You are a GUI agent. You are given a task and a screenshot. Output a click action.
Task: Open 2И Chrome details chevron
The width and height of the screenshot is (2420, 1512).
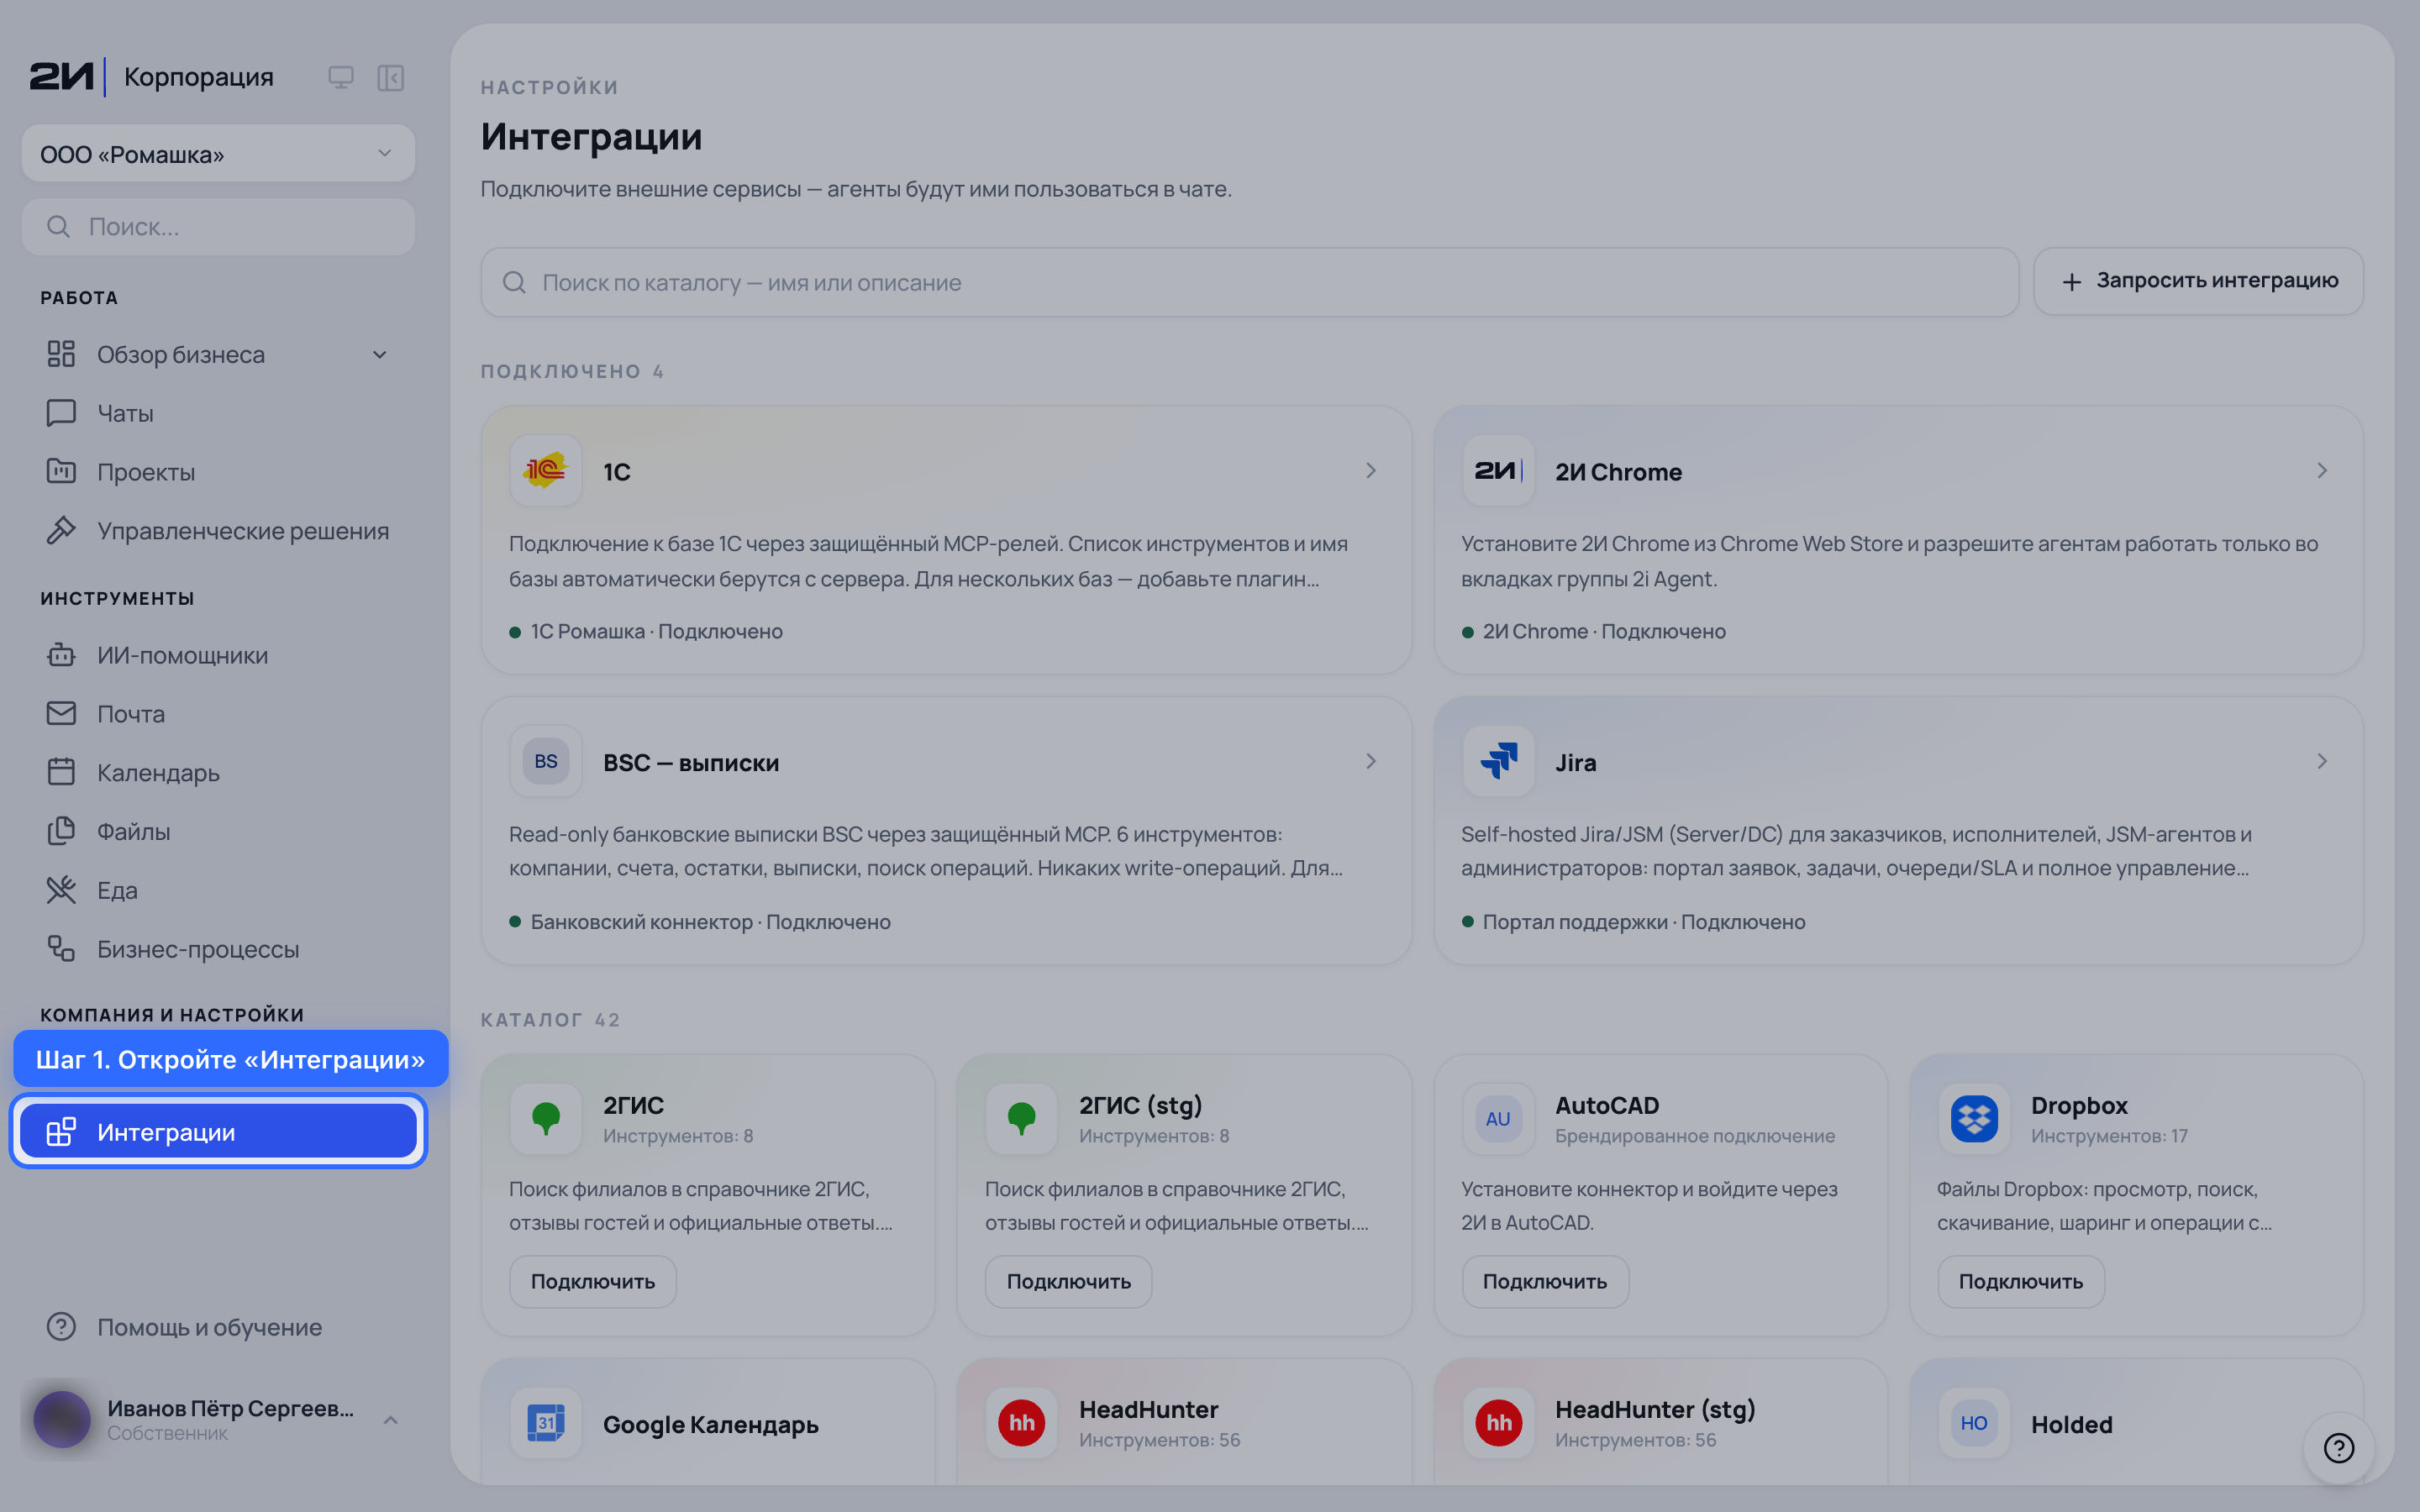[2322, 470]
